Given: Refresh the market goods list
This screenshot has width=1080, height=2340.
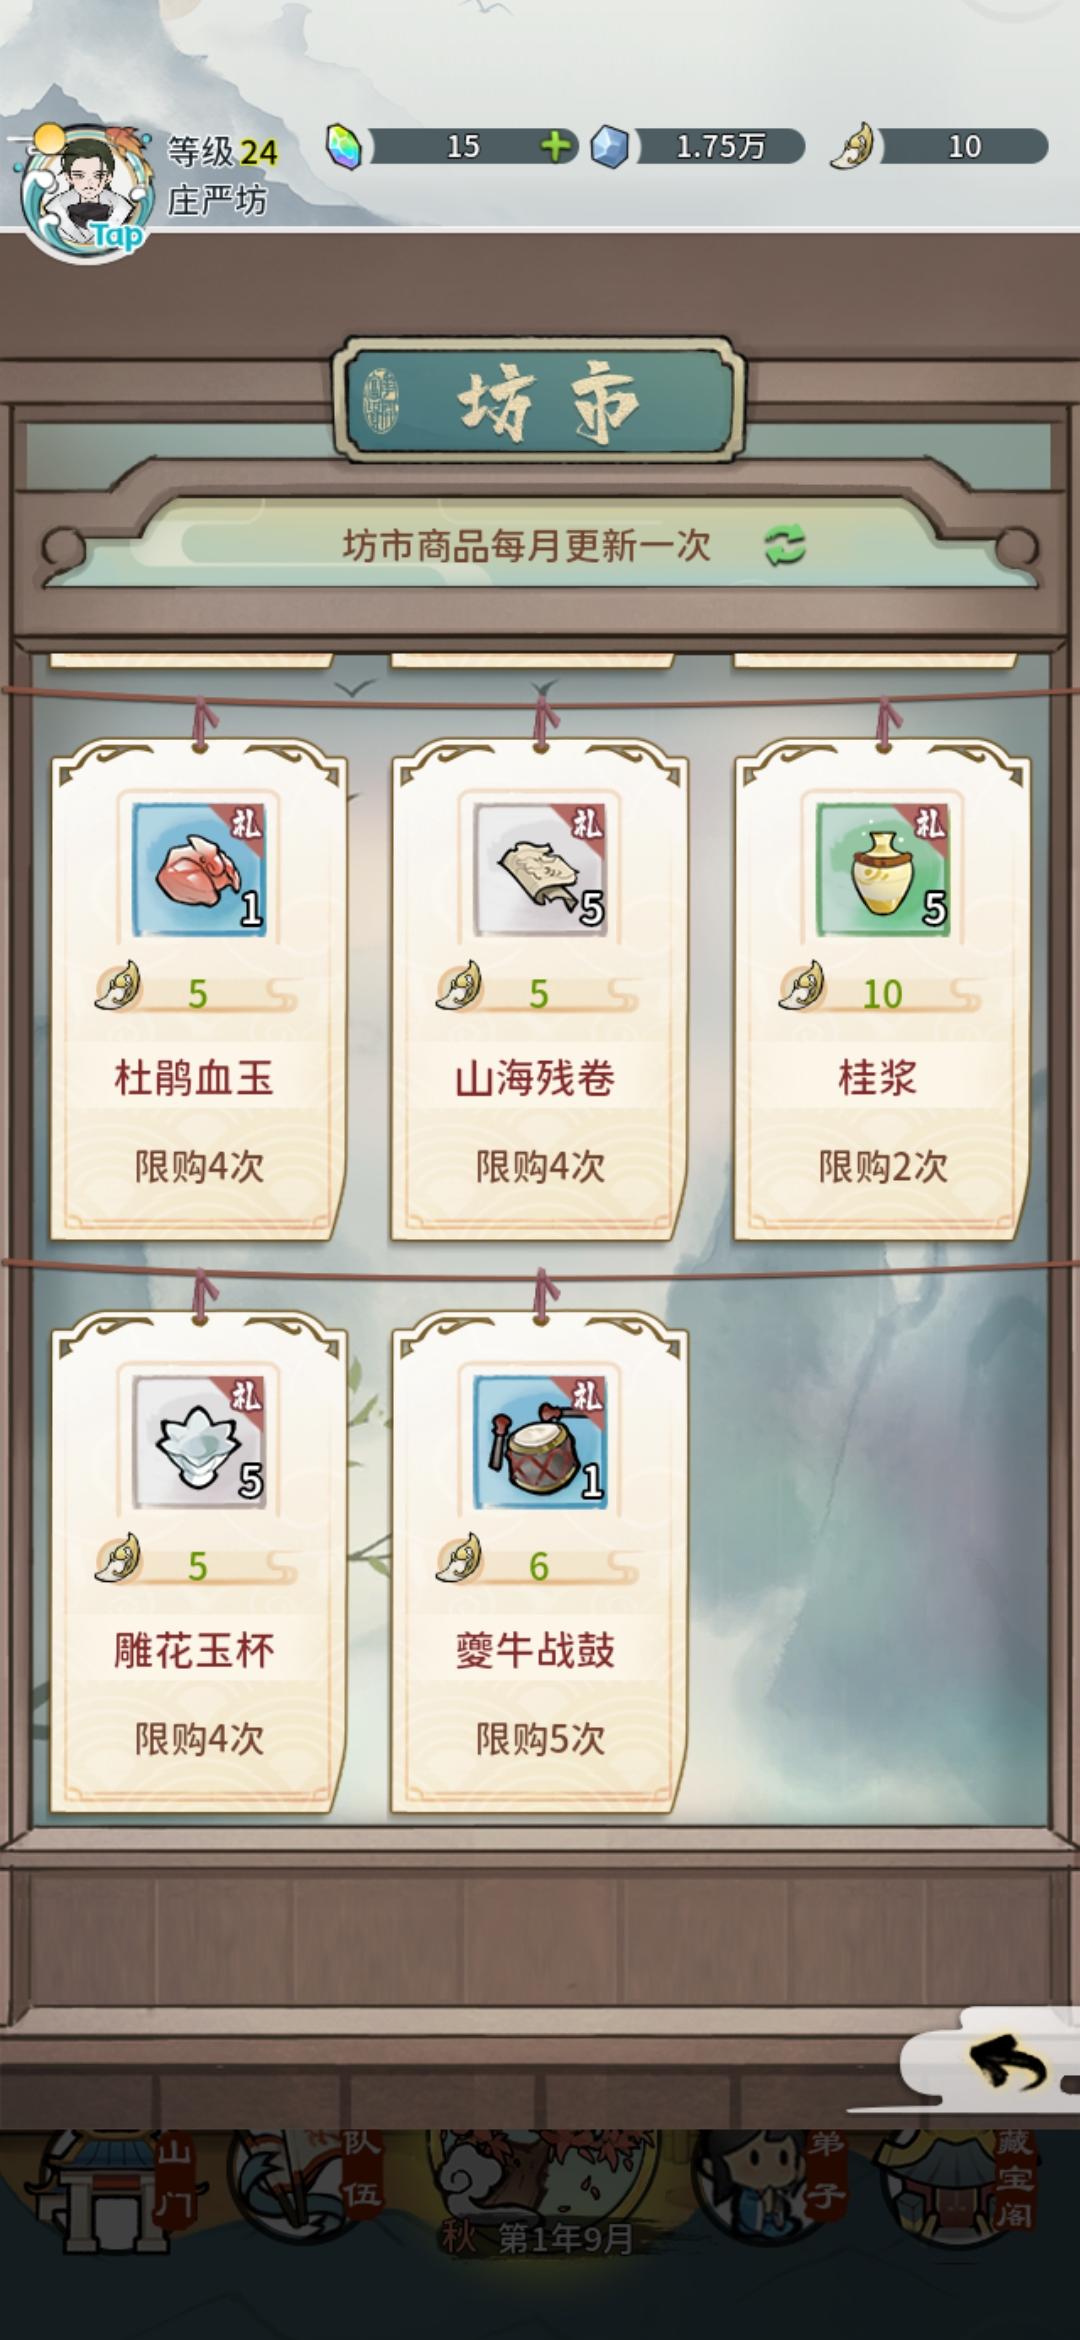Looking at the screenshot, I should click(785, 545).
